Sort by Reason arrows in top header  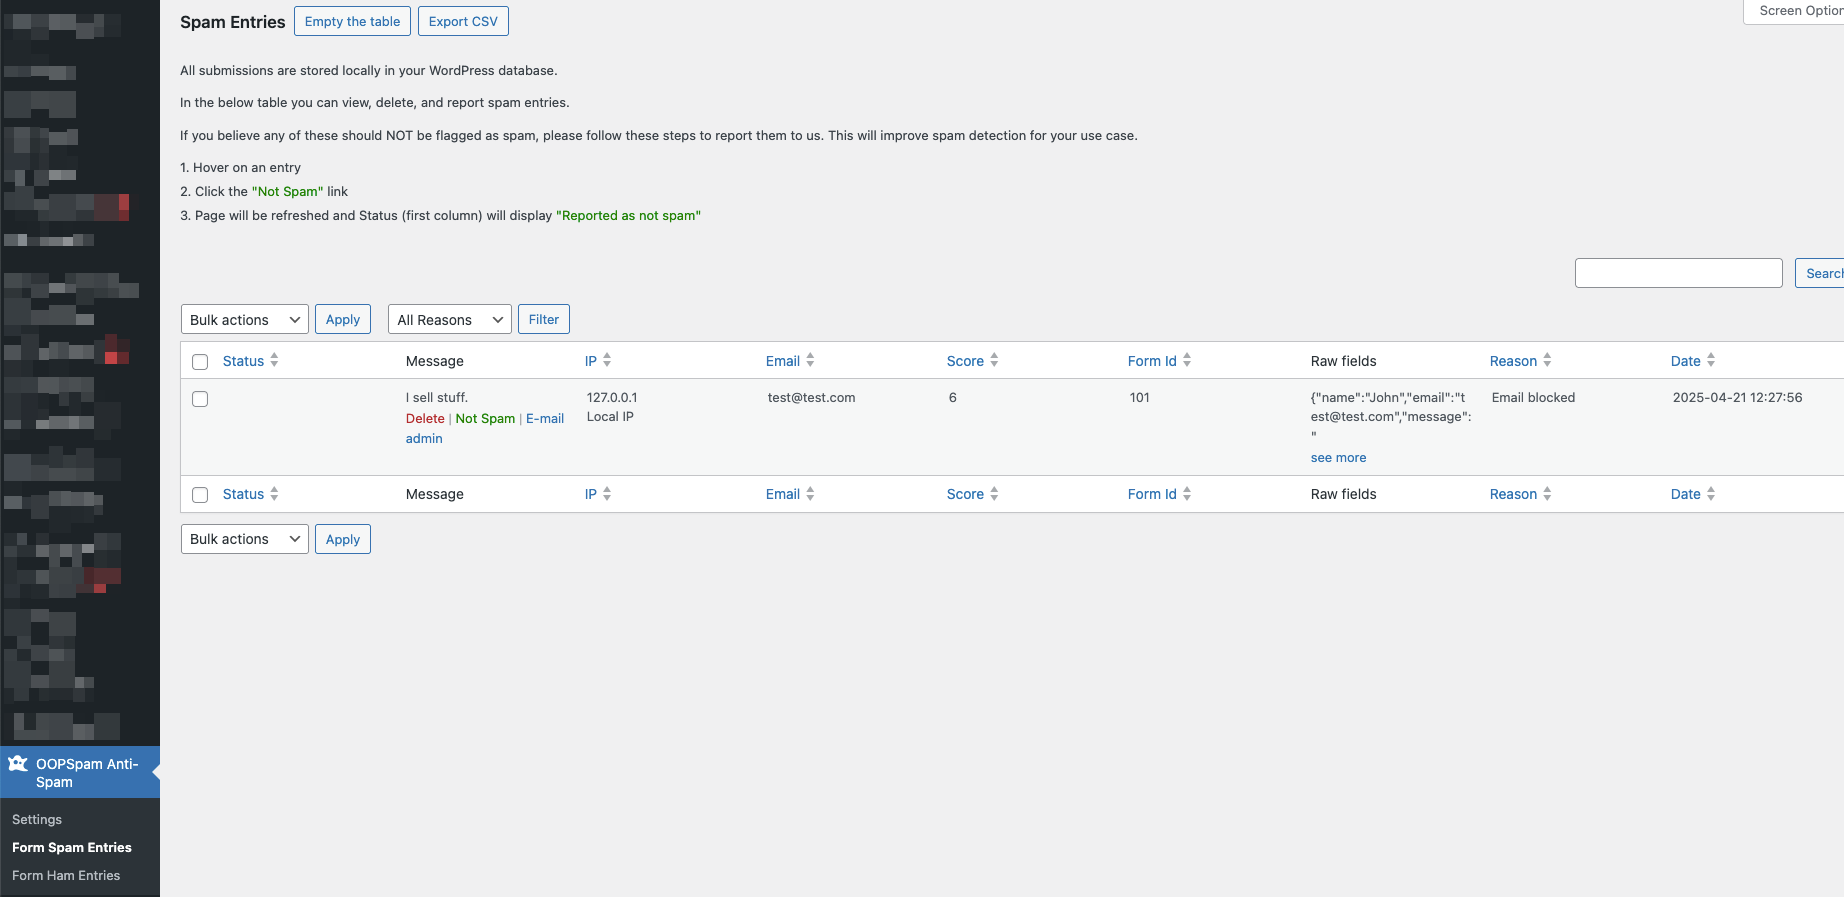[x=1547, y=360]
